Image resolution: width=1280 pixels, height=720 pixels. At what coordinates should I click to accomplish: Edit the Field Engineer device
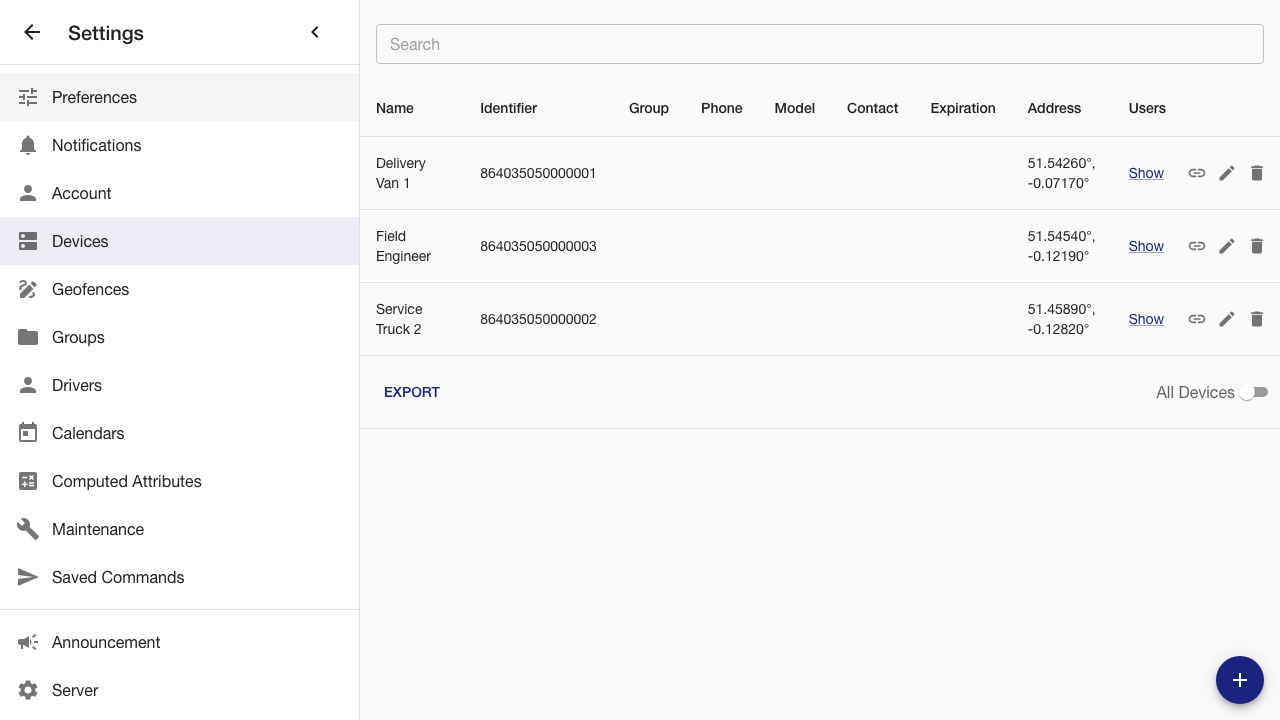pos(1227,246)
